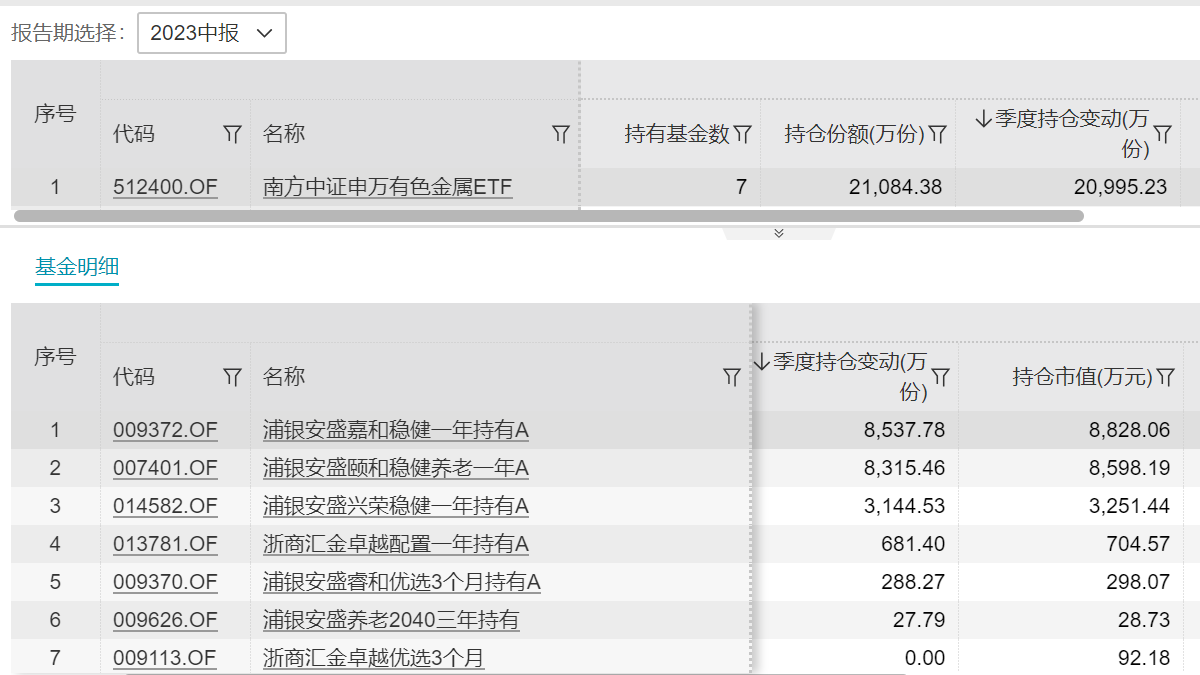
Task: Select the 288.27 value cell
Action: click(x=855, y=582)
